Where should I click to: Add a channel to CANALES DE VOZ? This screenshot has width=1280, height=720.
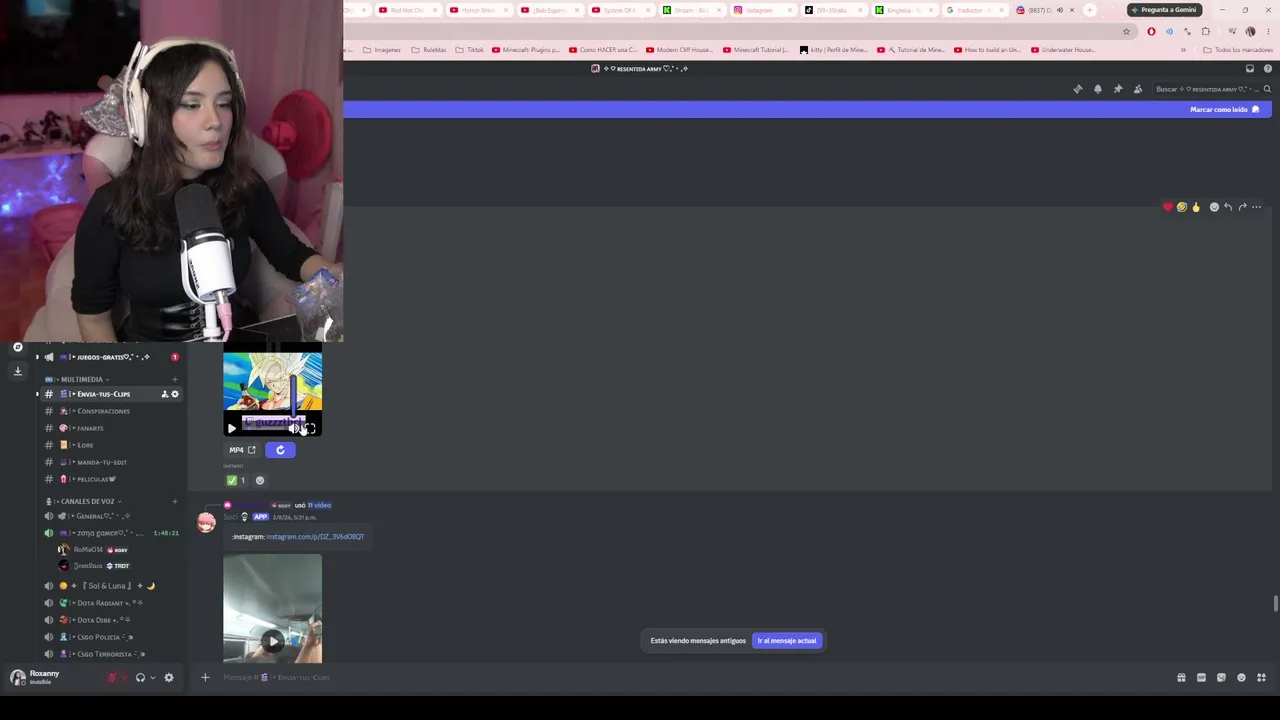click(174, 501)
